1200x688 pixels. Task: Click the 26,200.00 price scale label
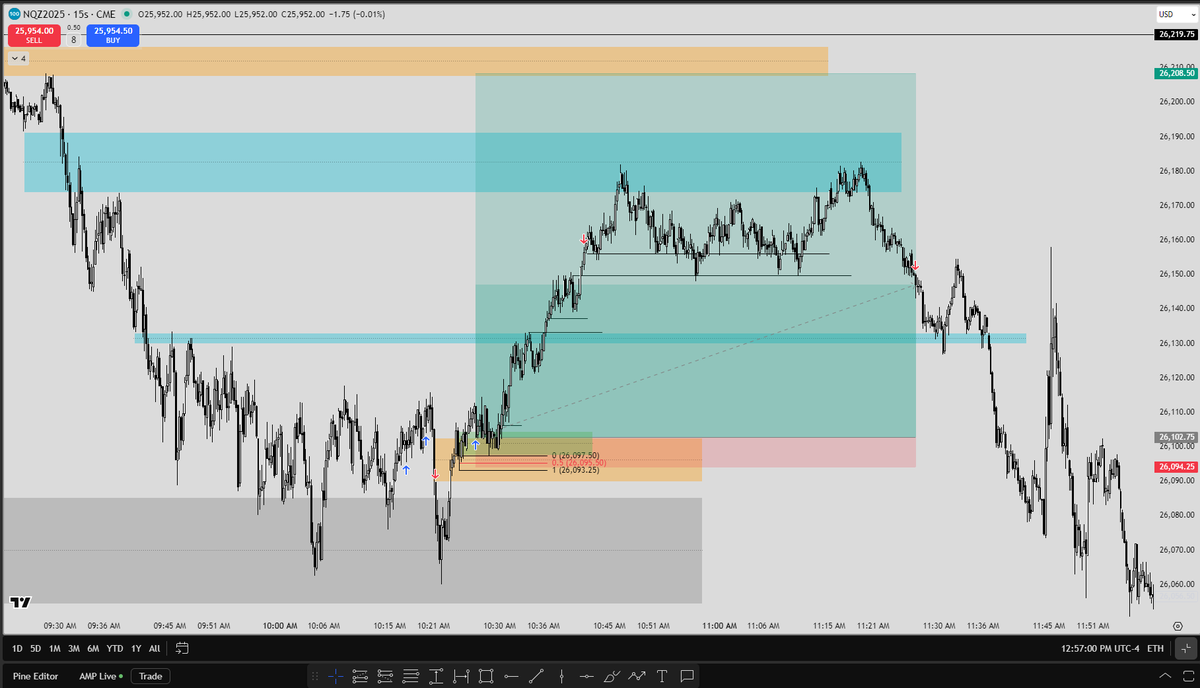click(x=1176, y=101)
